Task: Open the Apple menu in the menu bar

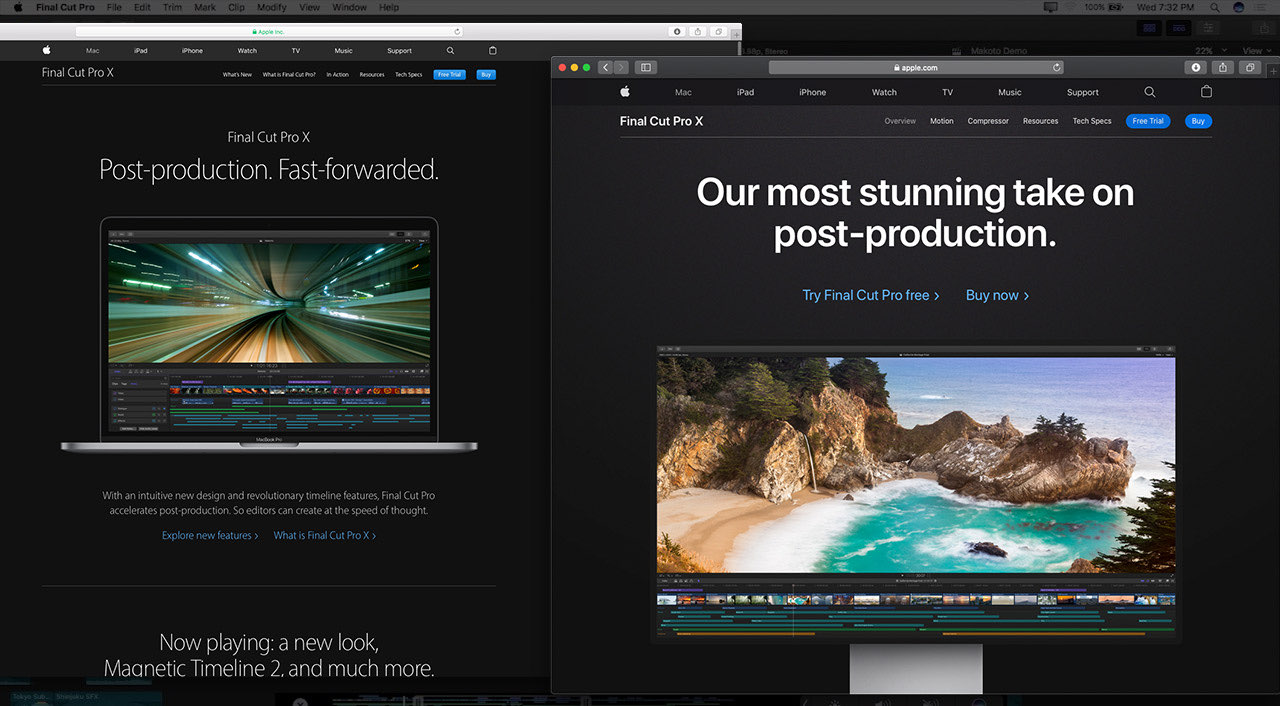Action: (17, 7)
